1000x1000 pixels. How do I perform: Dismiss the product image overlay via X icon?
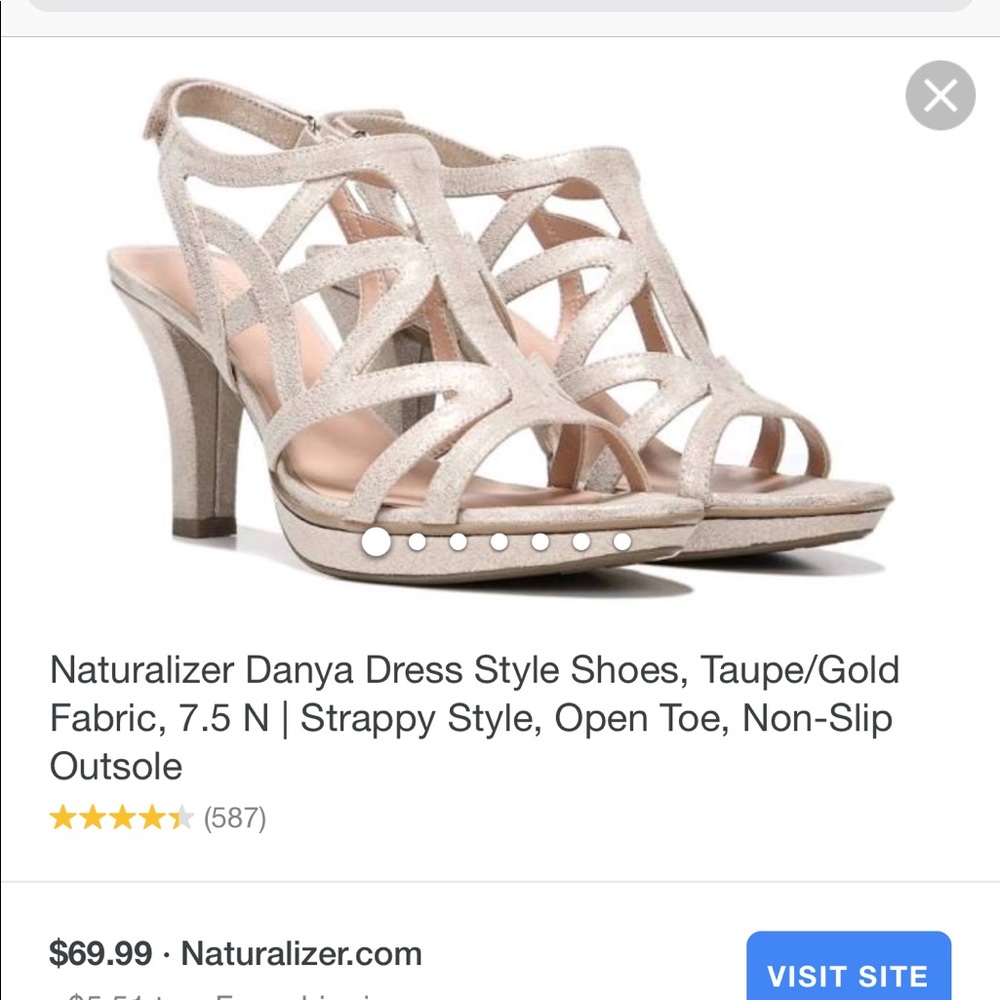[938, 95]
